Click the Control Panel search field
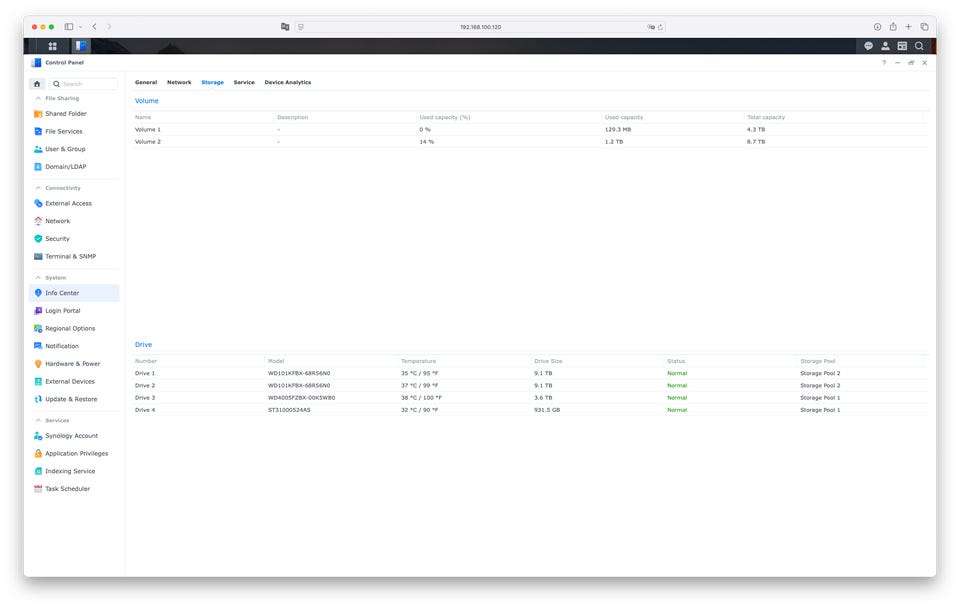This screenshot has height=608, width=960. 83,84
